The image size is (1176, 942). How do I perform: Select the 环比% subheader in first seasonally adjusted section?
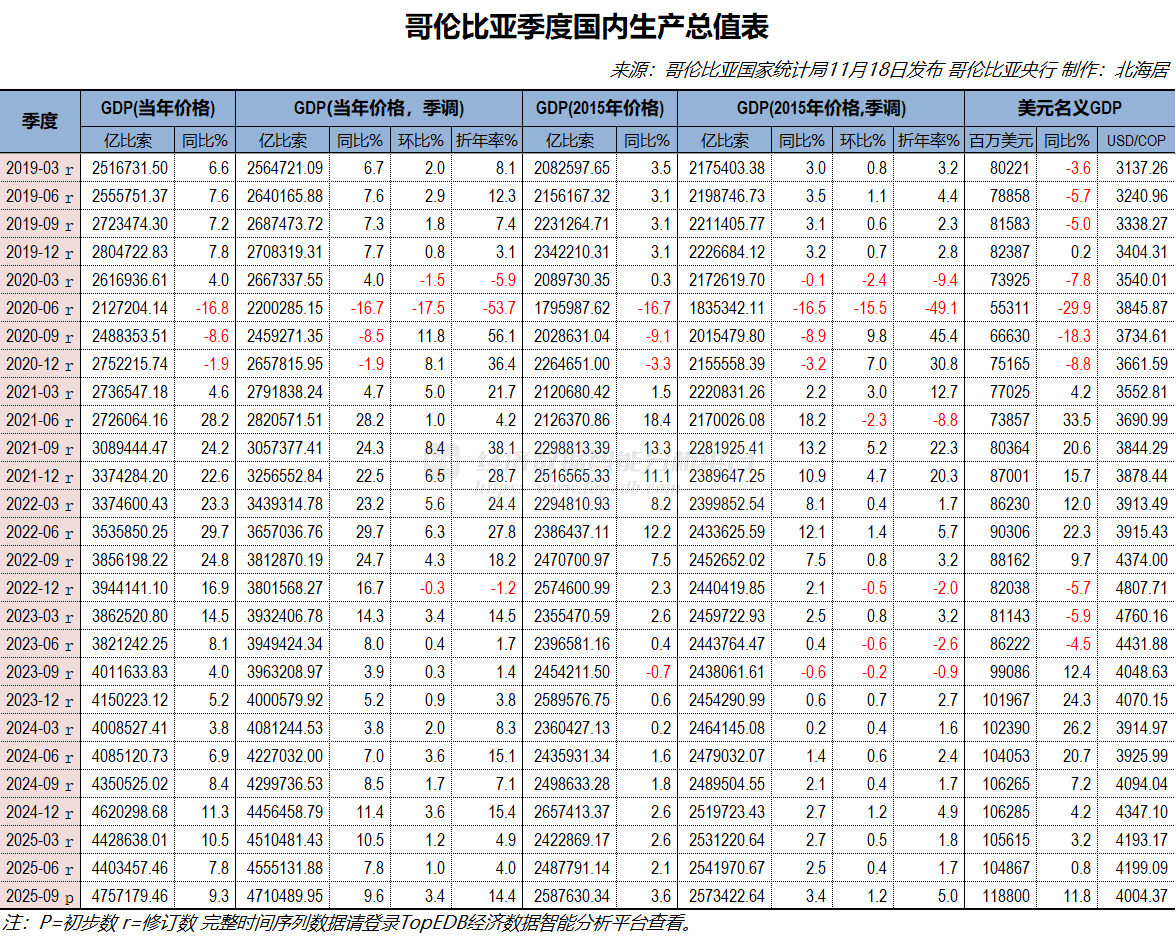(421, 140)
